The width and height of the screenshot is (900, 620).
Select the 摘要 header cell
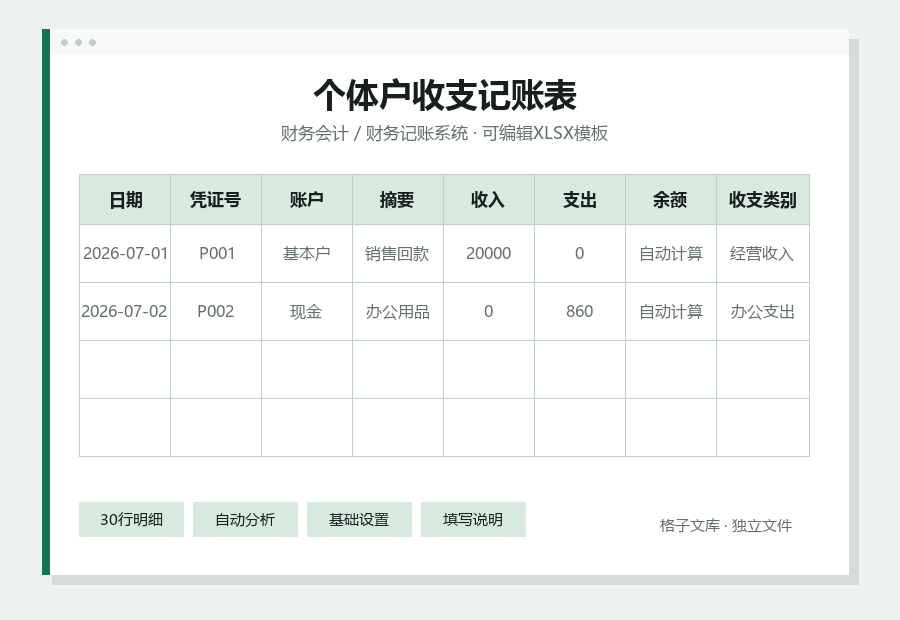(x=398, y=200)
